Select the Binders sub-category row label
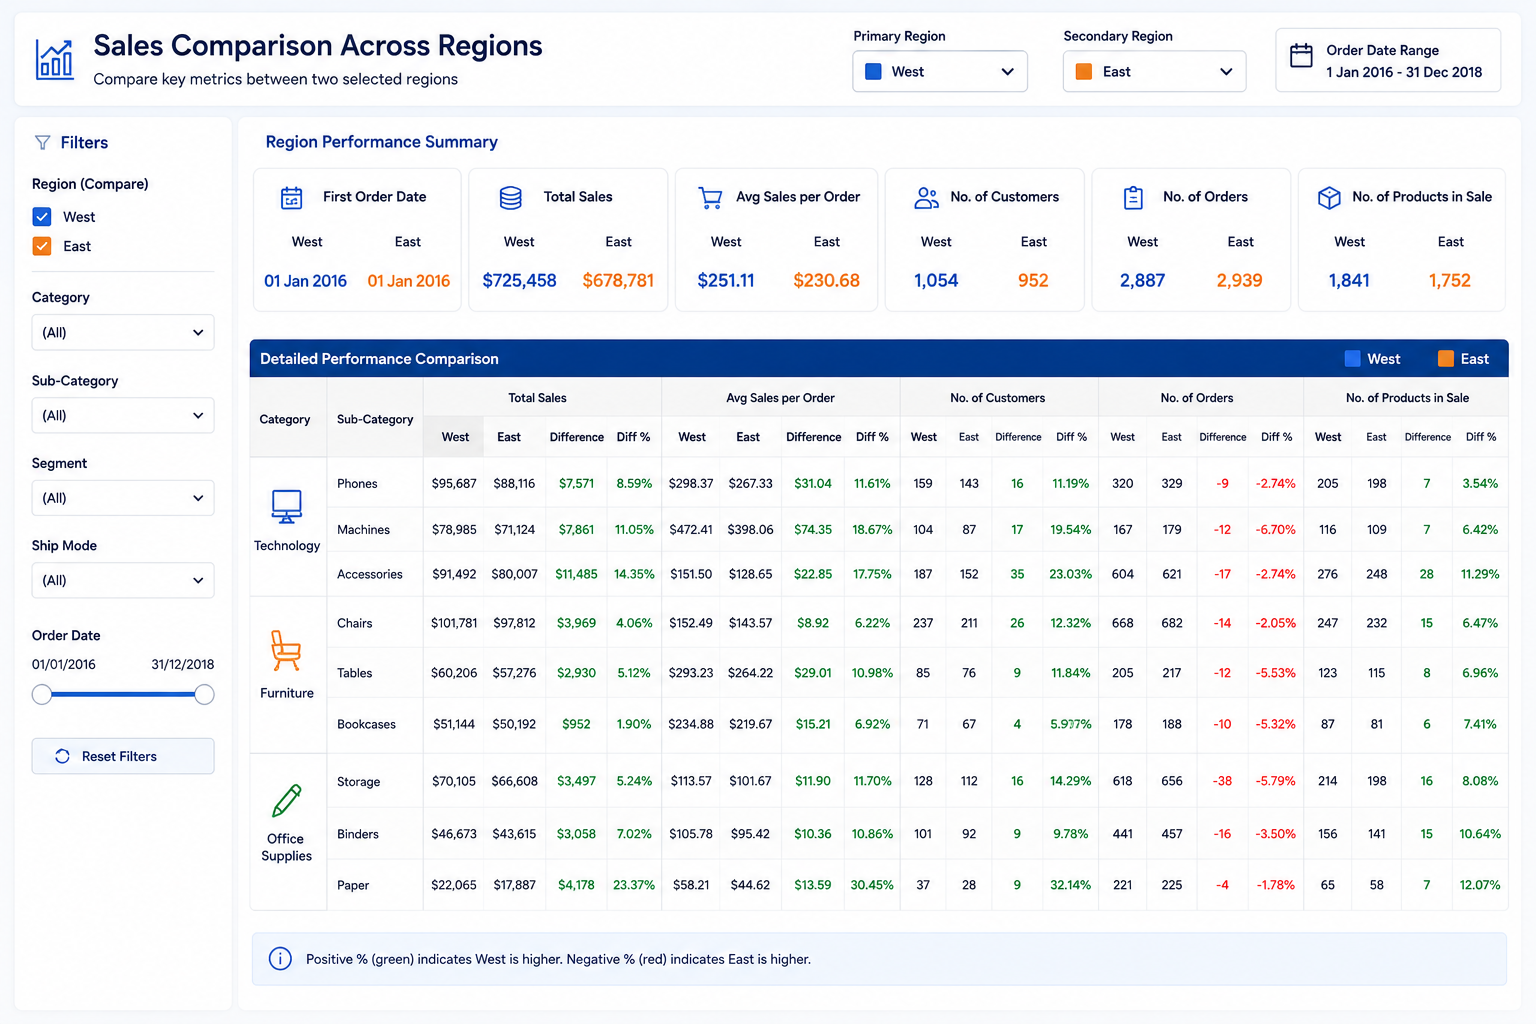 (358, 834)
